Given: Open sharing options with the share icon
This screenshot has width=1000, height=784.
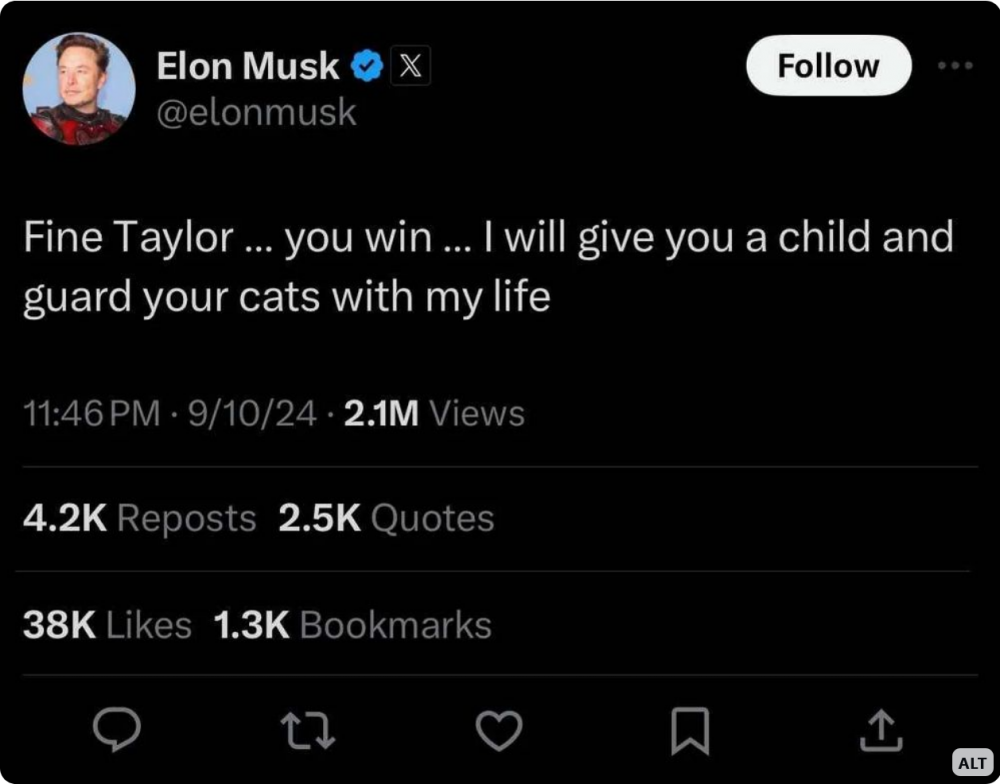Looking at the screenshot, I should 881,730.
